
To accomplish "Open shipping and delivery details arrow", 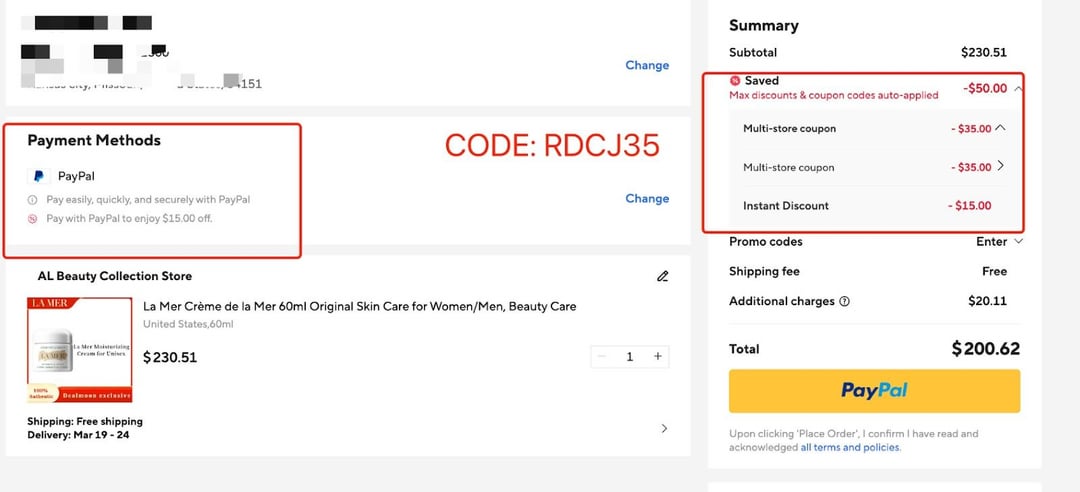I will pyautogui.click(x=665, y=428).
